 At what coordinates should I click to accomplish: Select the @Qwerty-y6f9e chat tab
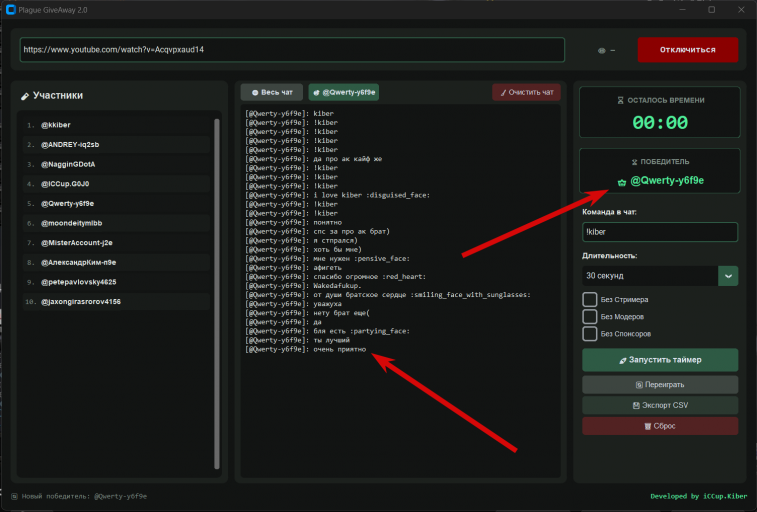(x=344, y=92)
